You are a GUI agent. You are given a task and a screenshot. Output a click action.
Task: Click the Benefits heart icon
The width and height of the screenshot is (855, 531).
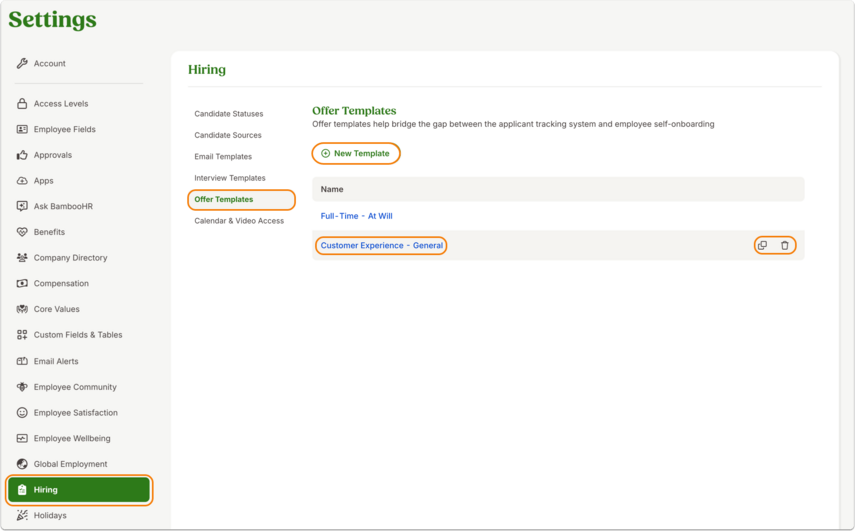[x=22, y=232]
